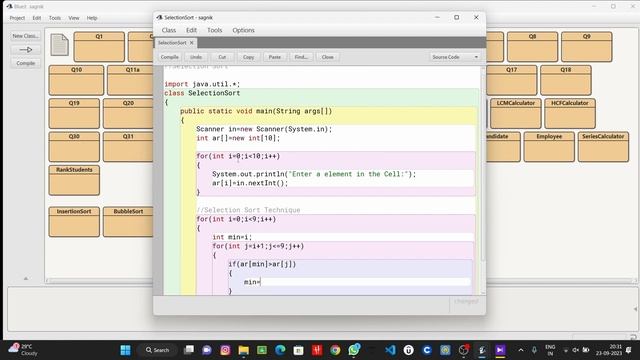Click the '//Selection Sort Technique' comment
The width and height of the screenshot is (640, 360).
(x=248, y=210)
